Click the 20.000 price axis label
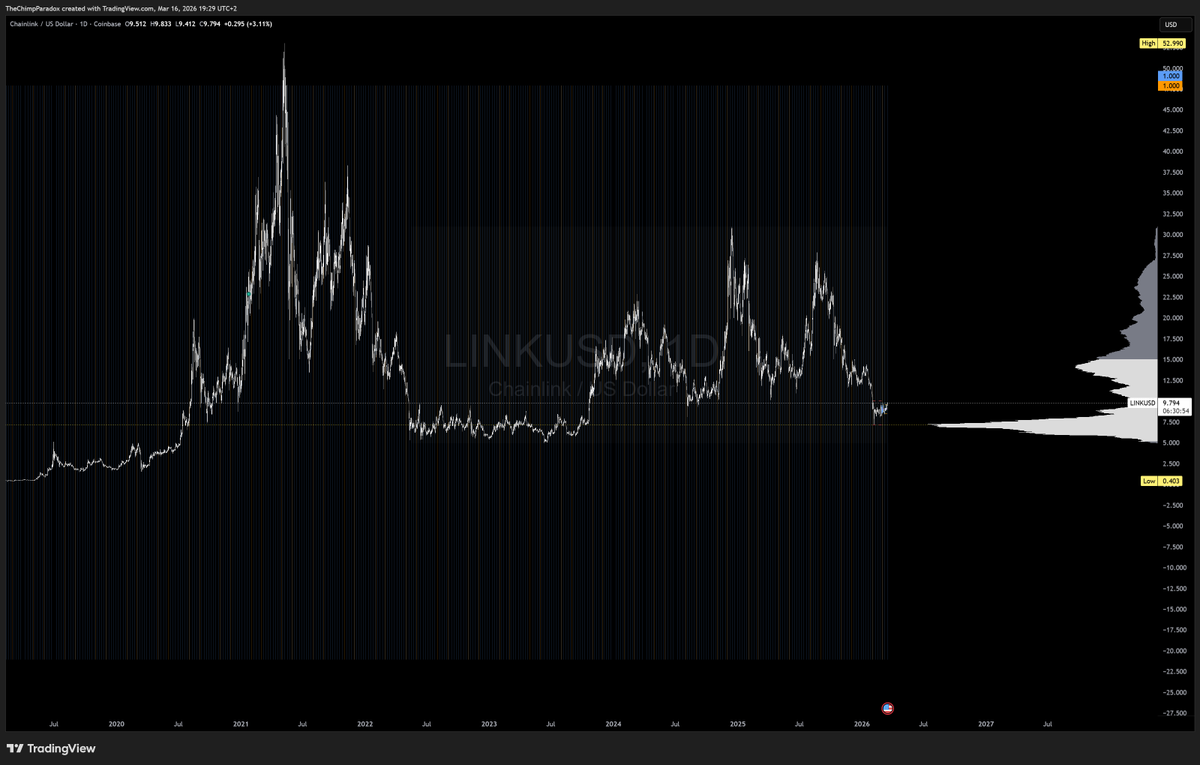 tap(1171, 318)
